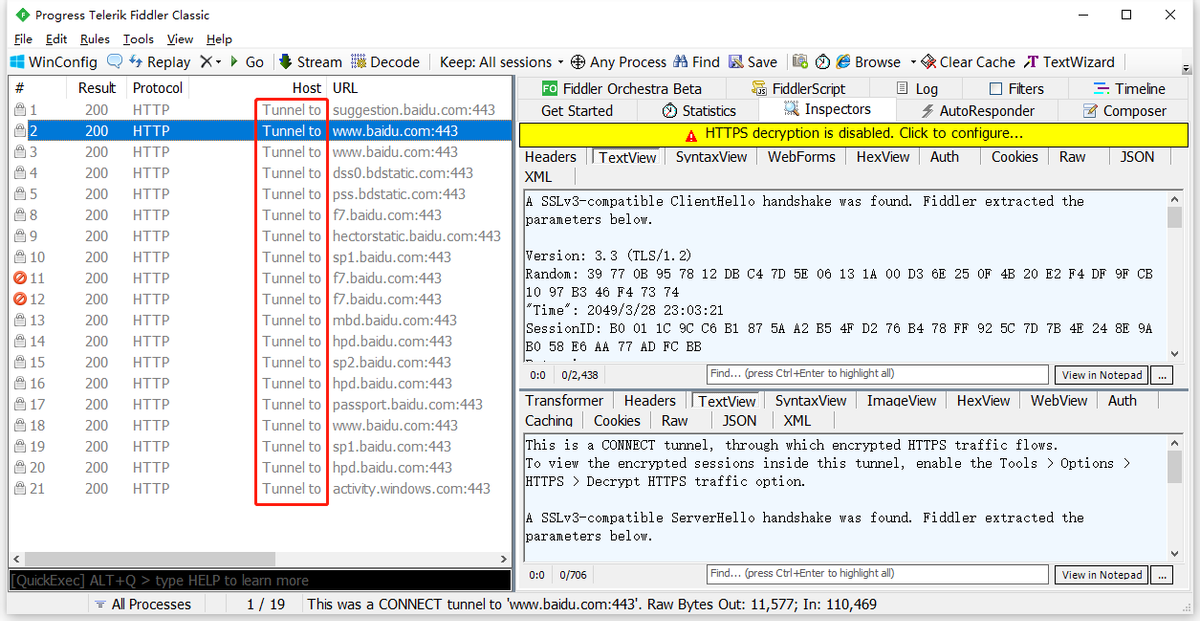
Task: Open the Timeline tab
Action: [1130, 88]
